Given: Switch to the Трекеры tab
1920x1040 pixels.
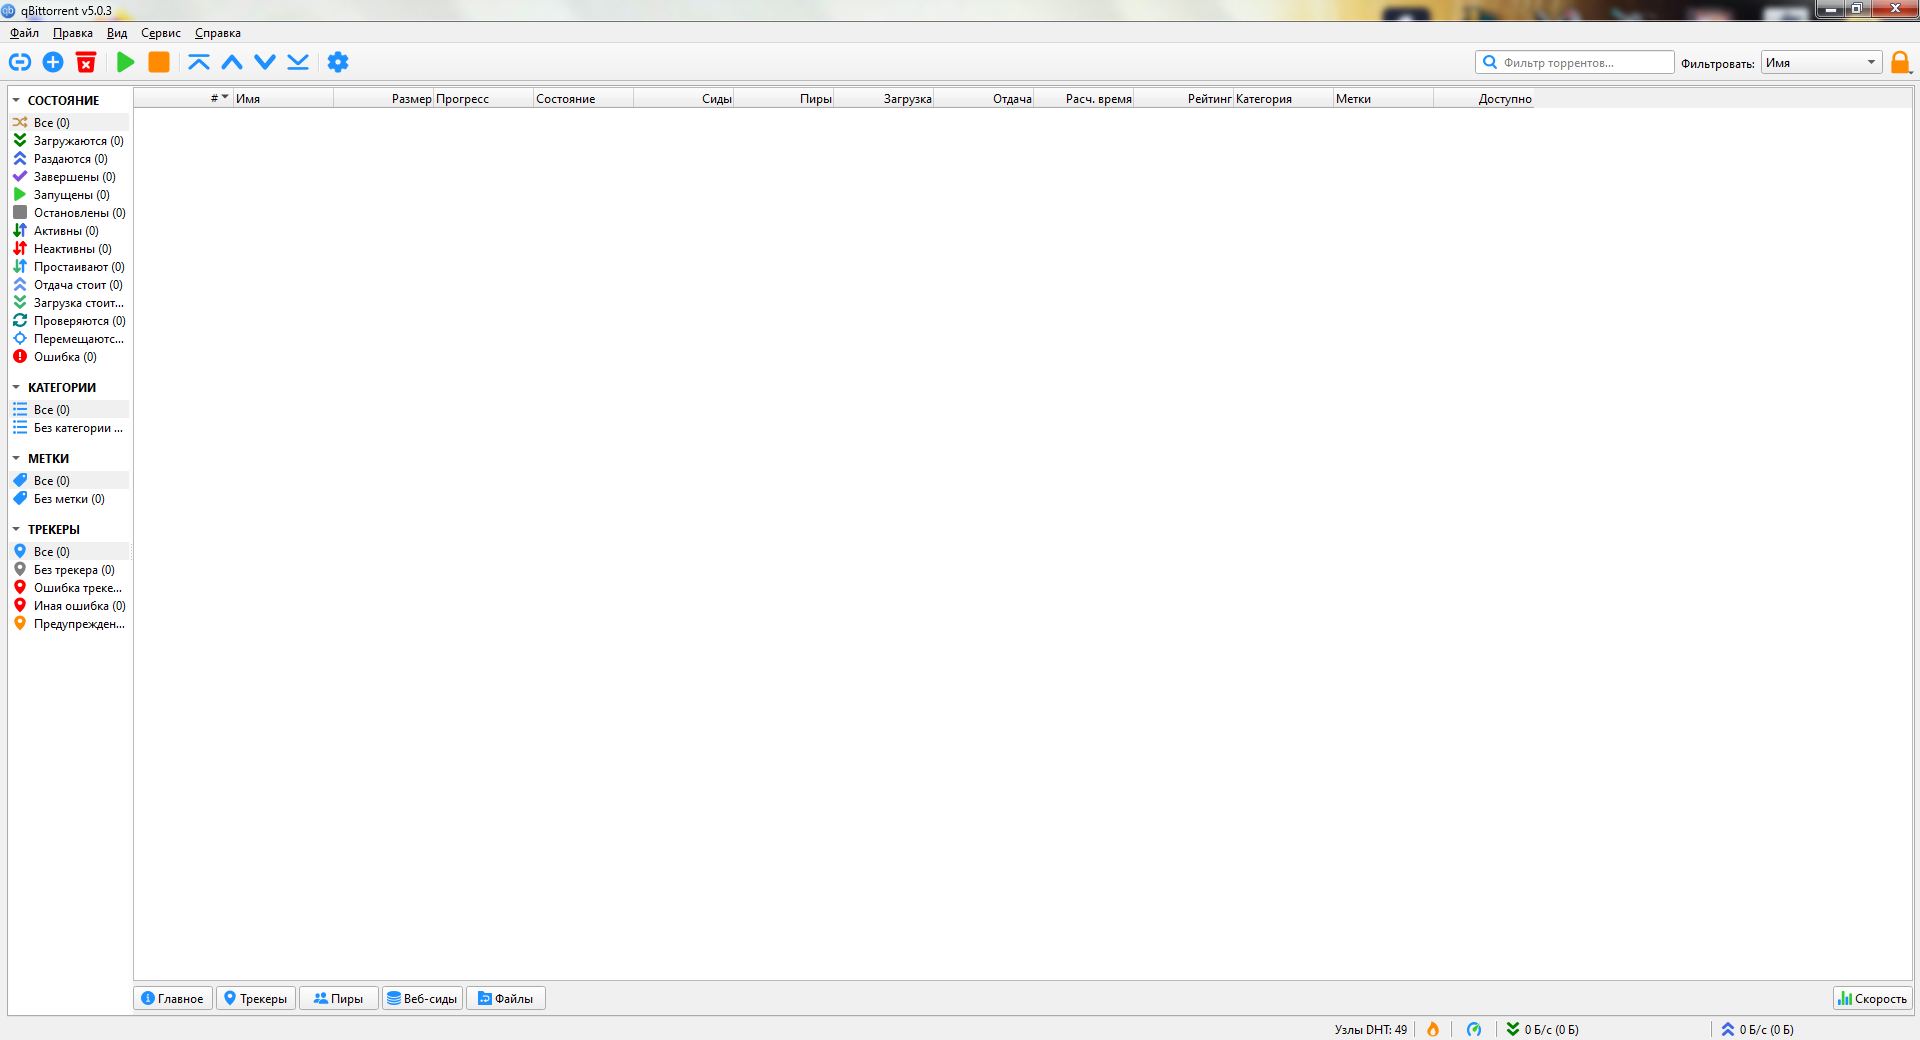Looking at the screenshot, I should 256,998.
